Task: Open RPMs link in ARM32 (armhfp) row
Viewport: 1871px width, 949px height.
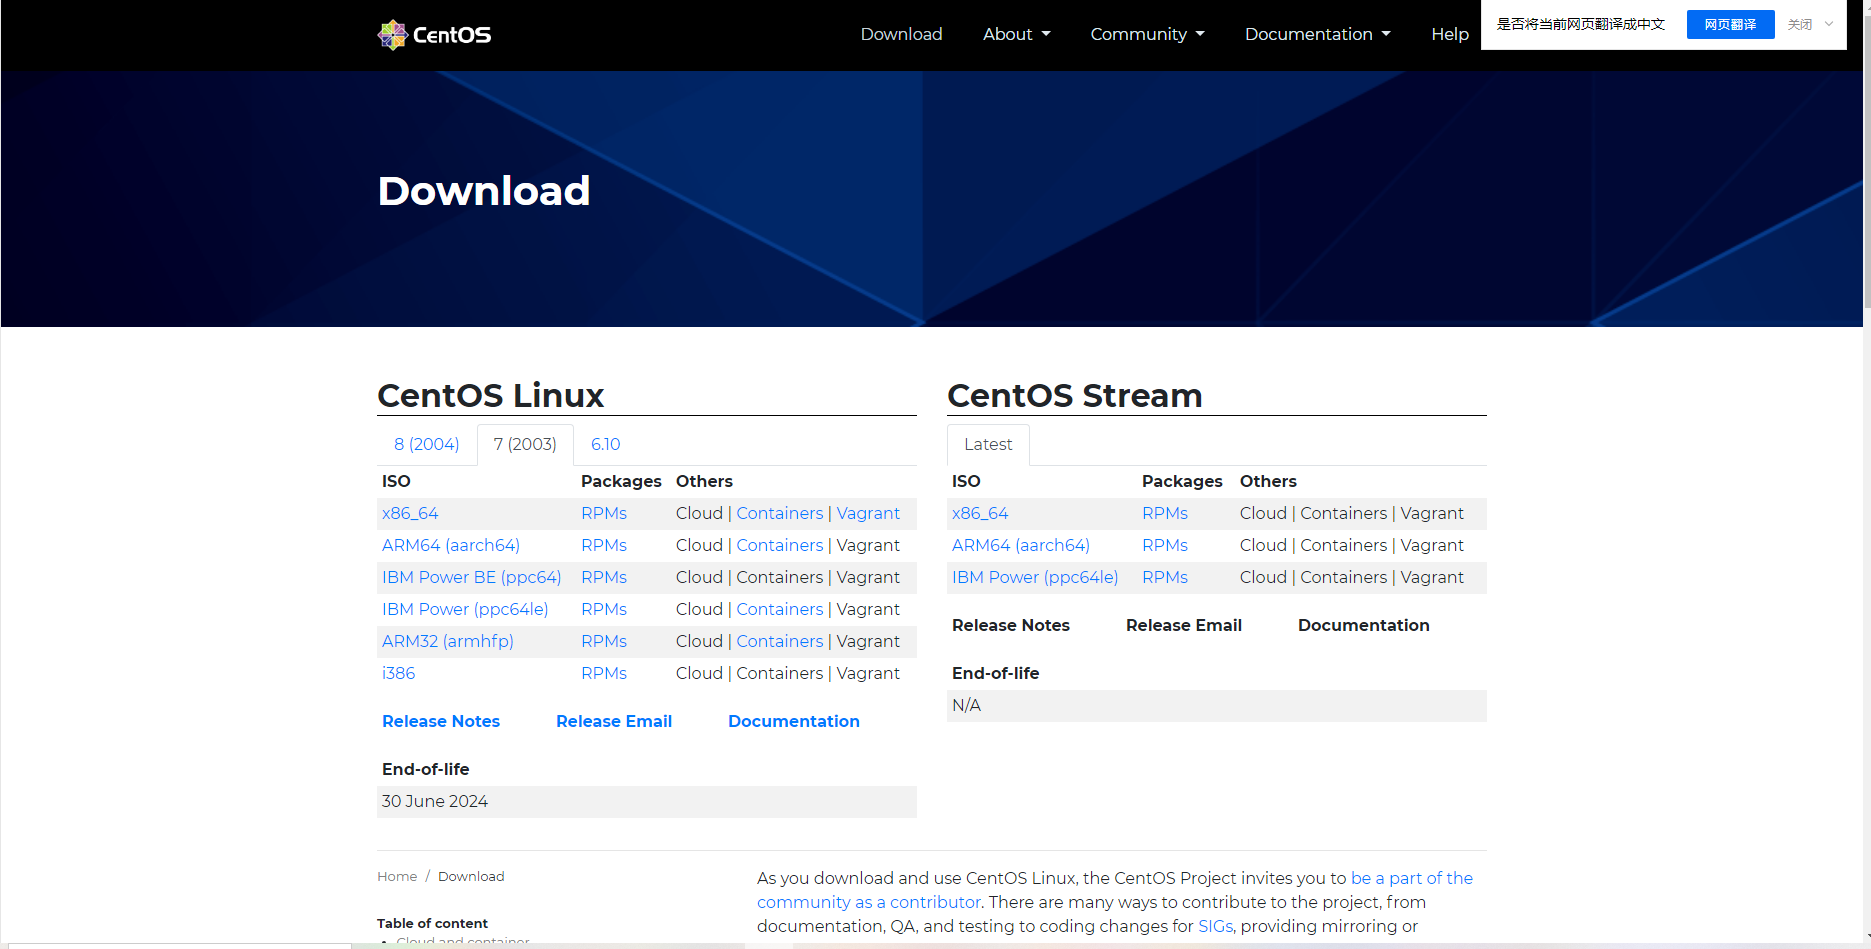Action: [604, 641]
